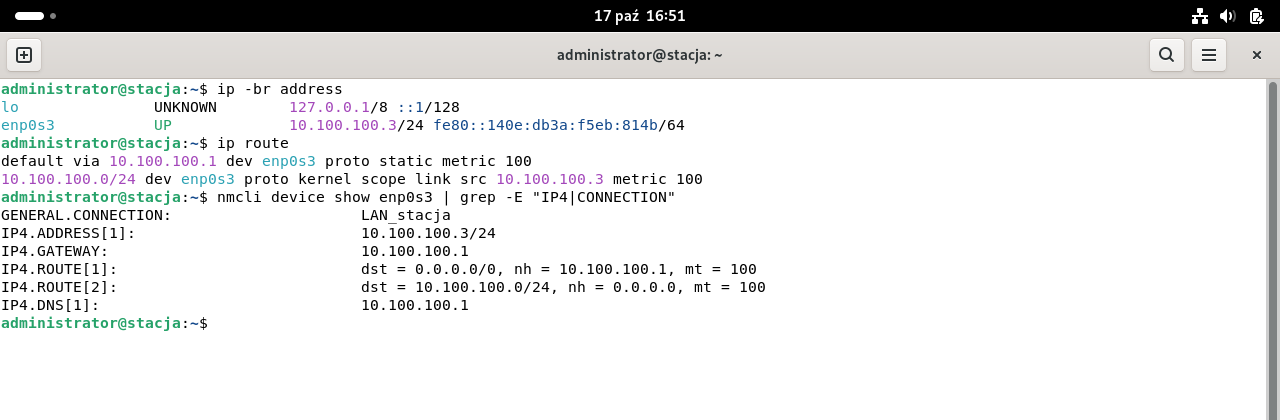Viewport: 1280px width, 420px height.
Task: Click the wired network status icon
Action: tap(1200, 16)
